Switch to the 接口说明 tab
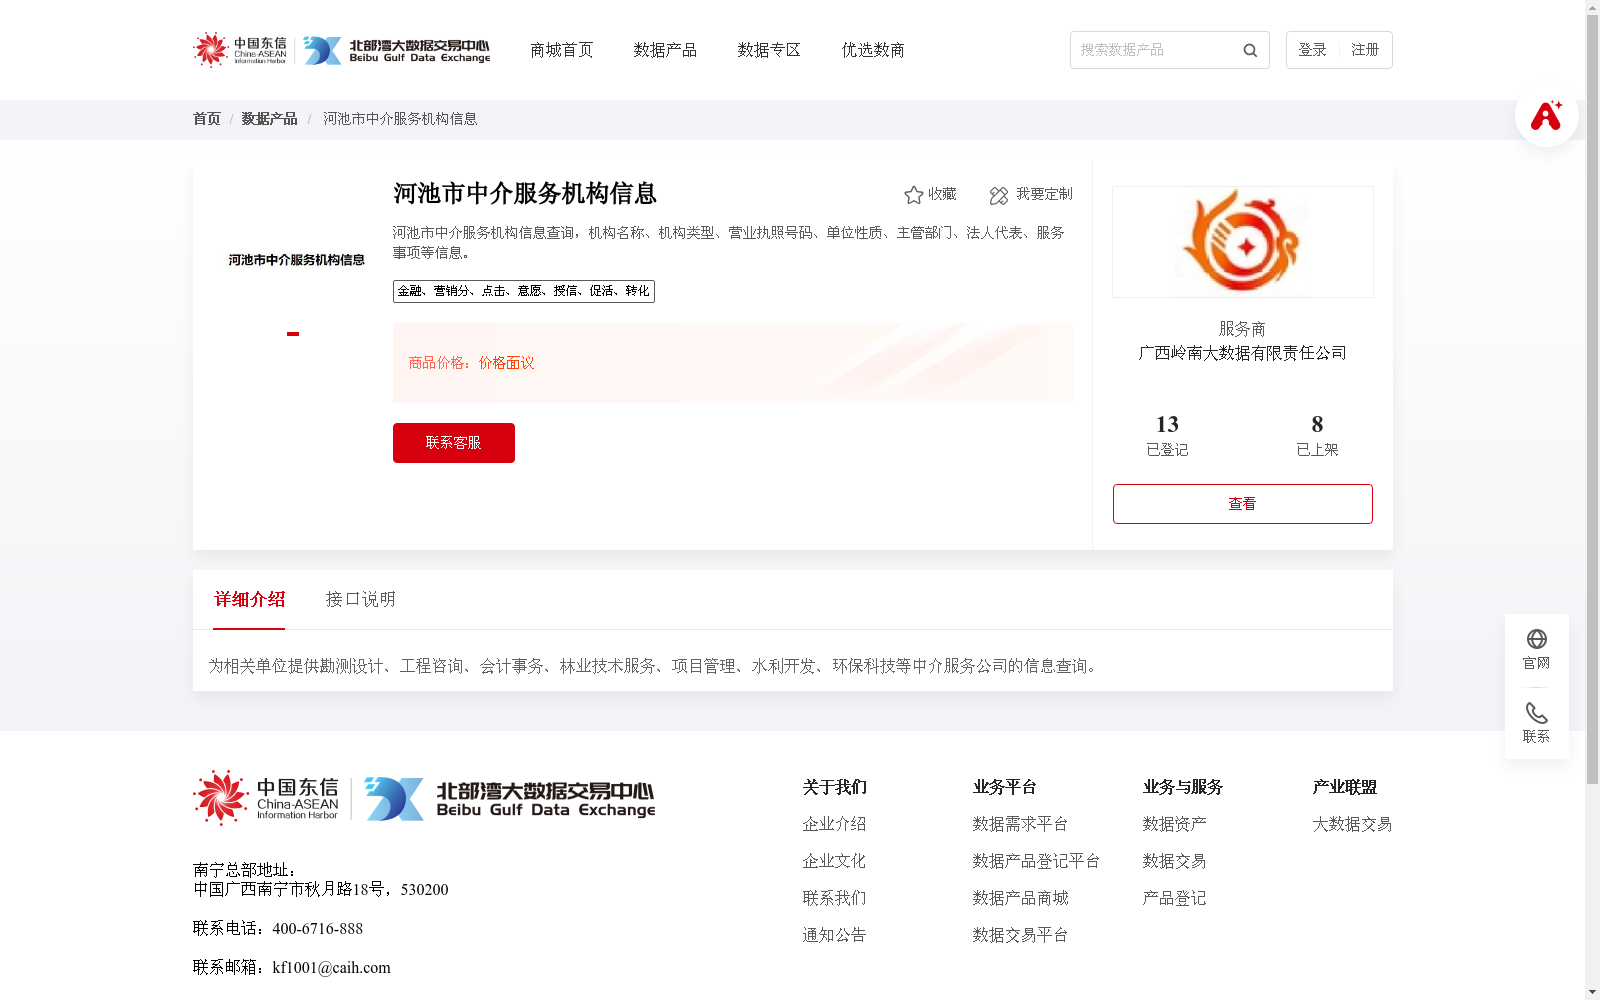Screen dimensions: 1600x1000 pos(360,599)
